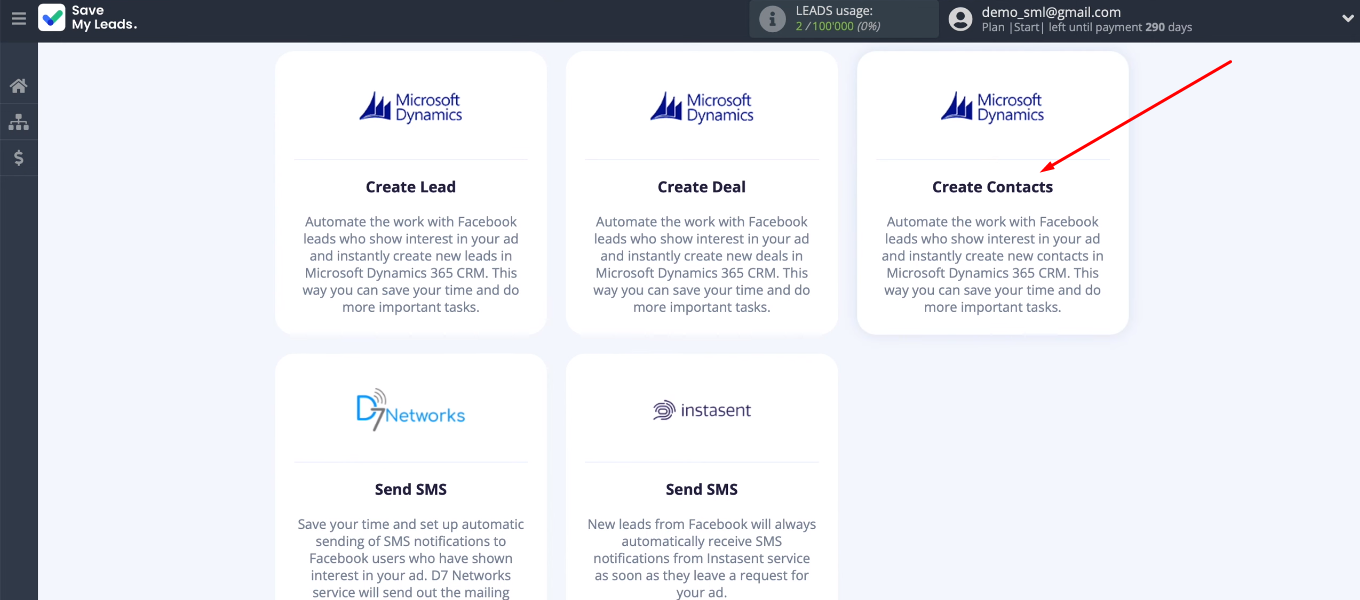The image size is (1360, 600).
Task: Open billing dollar icon in sidebar
Action: (x=18, y=158)
